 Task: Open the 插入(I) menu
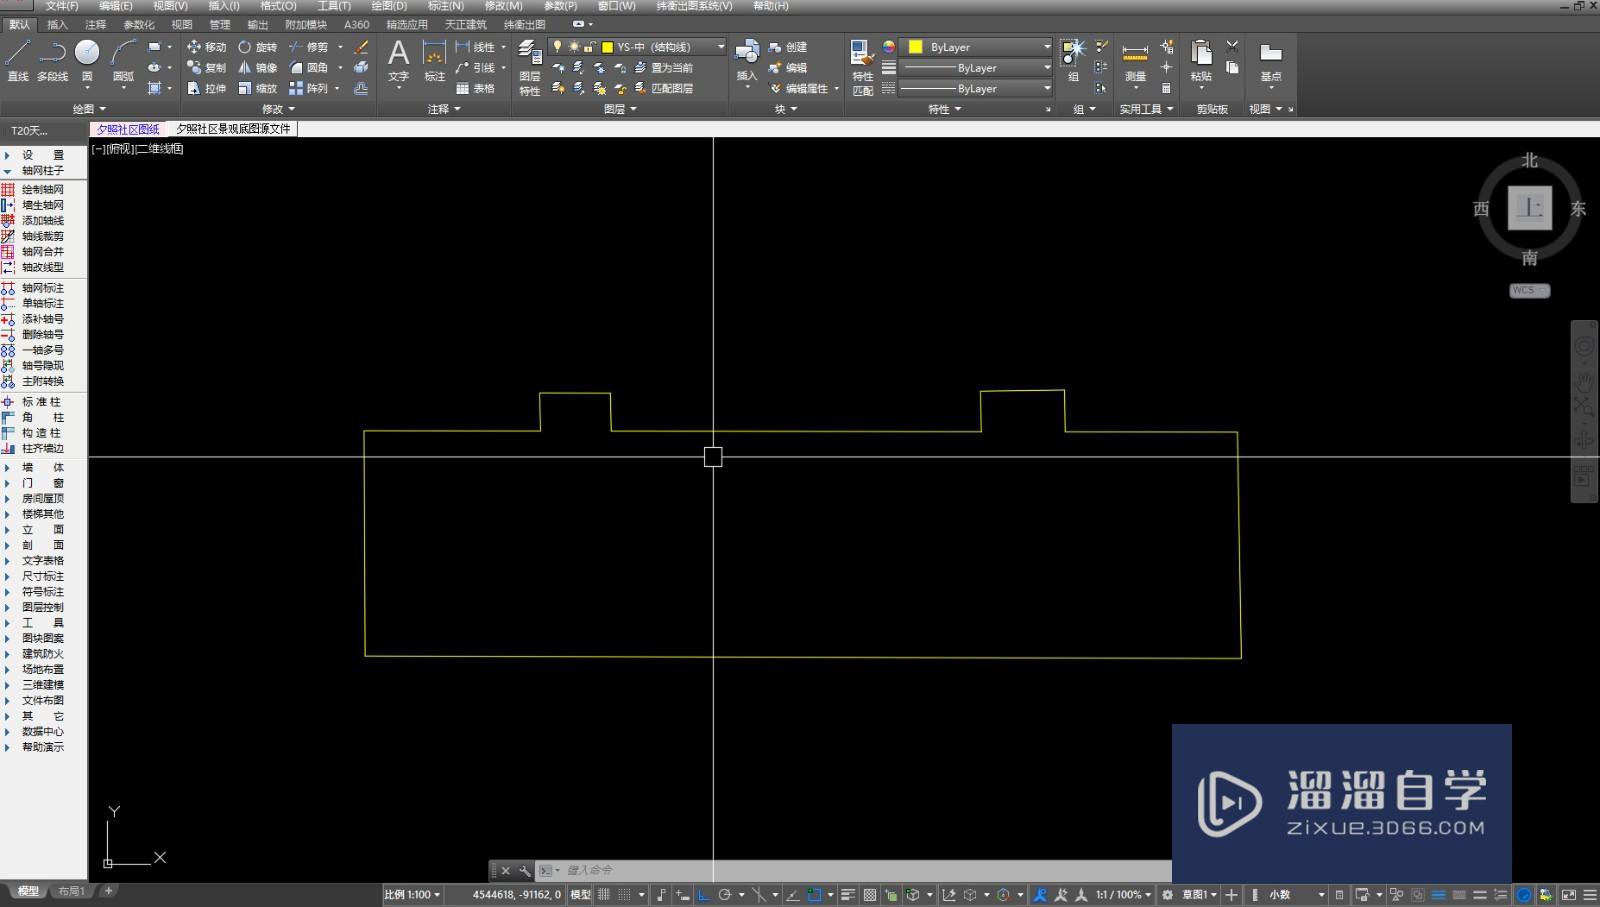click(x=222, y=6)
